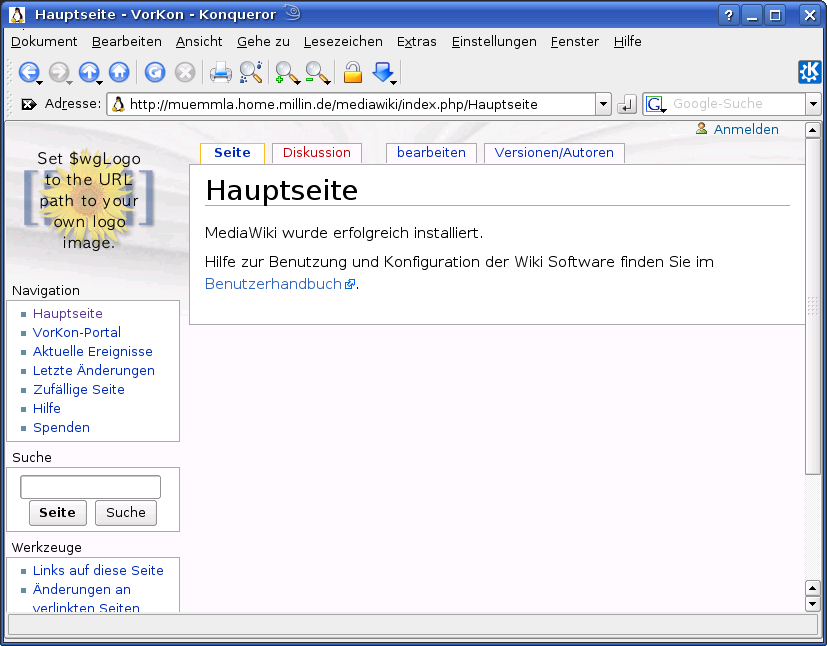827x646 pixels.
Task: Click the penguin icon in the title bar
Action: pos(17,15)
